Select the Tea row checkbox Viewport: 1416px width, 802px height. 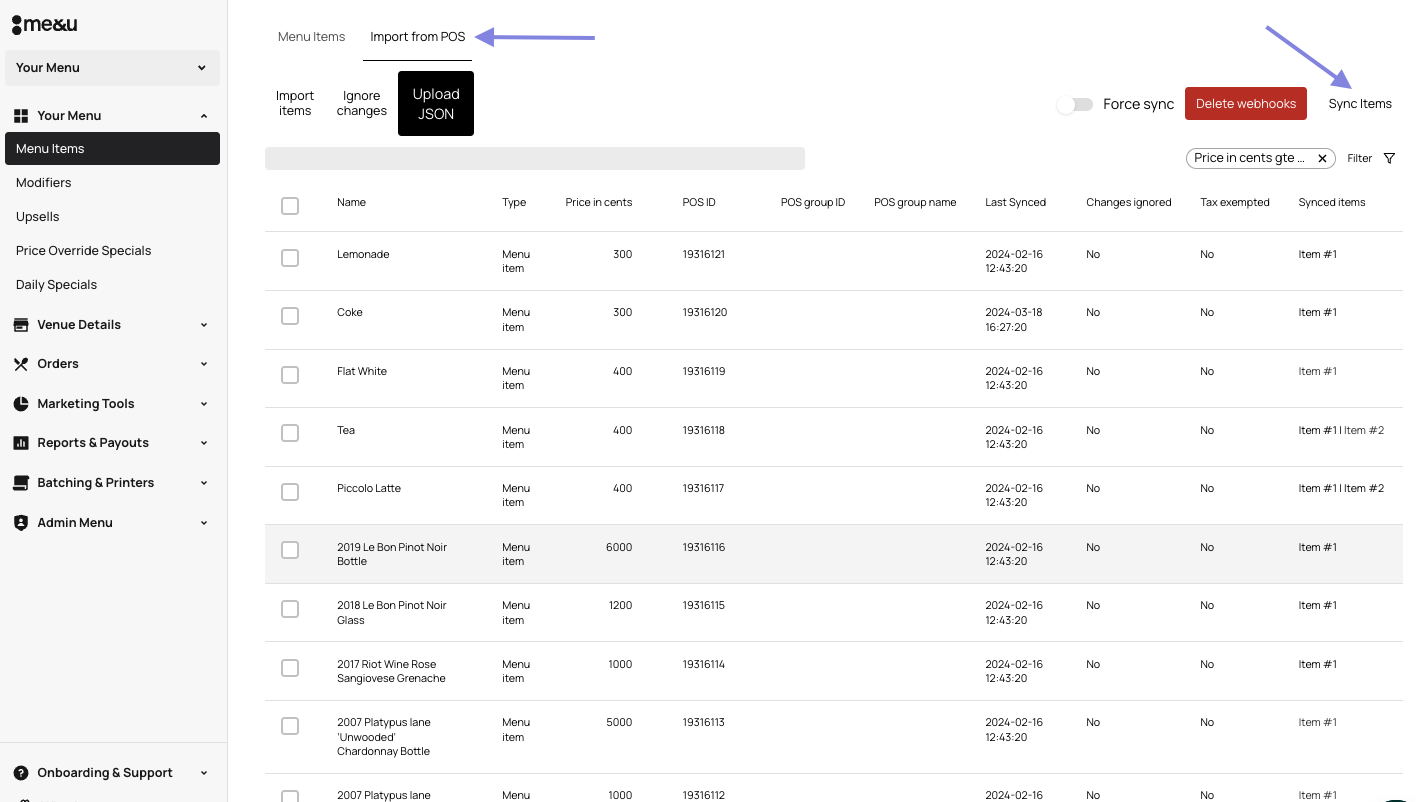point(290,433)
